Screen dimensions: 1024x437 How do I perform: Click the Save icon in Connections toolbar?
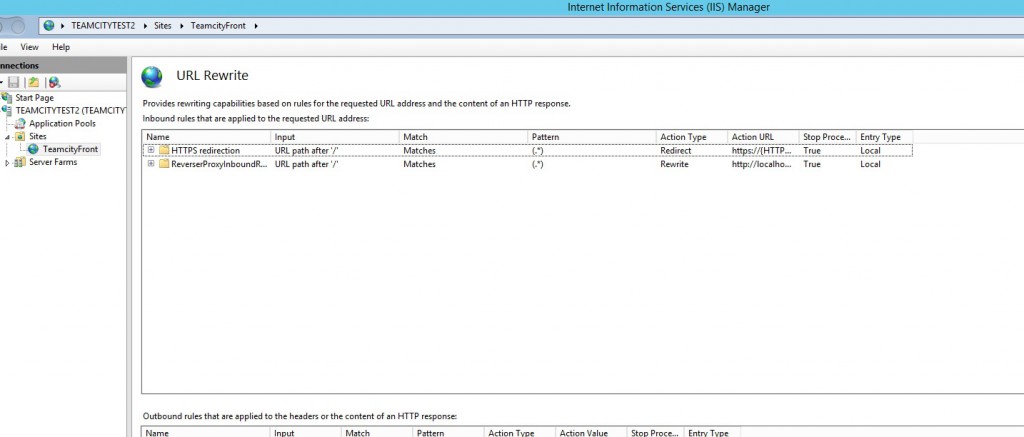[14, 82]
